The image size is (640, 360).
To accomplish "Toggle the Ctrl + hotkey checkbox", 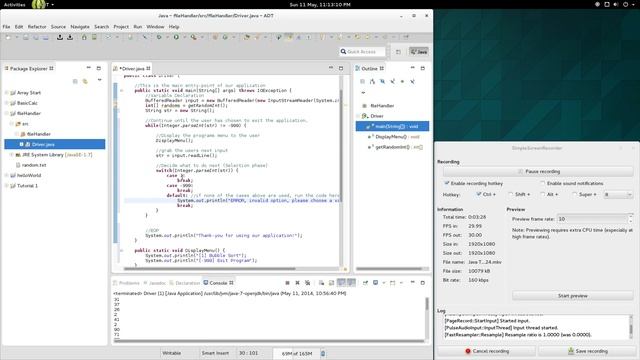I will click(x=478, y=194).
